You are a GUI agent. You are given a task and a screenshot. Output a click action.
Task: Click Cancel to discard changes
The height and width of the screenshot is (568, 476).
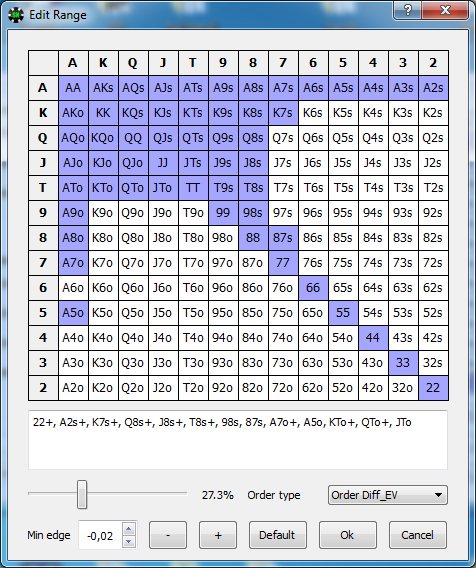(x=417, y=535)
